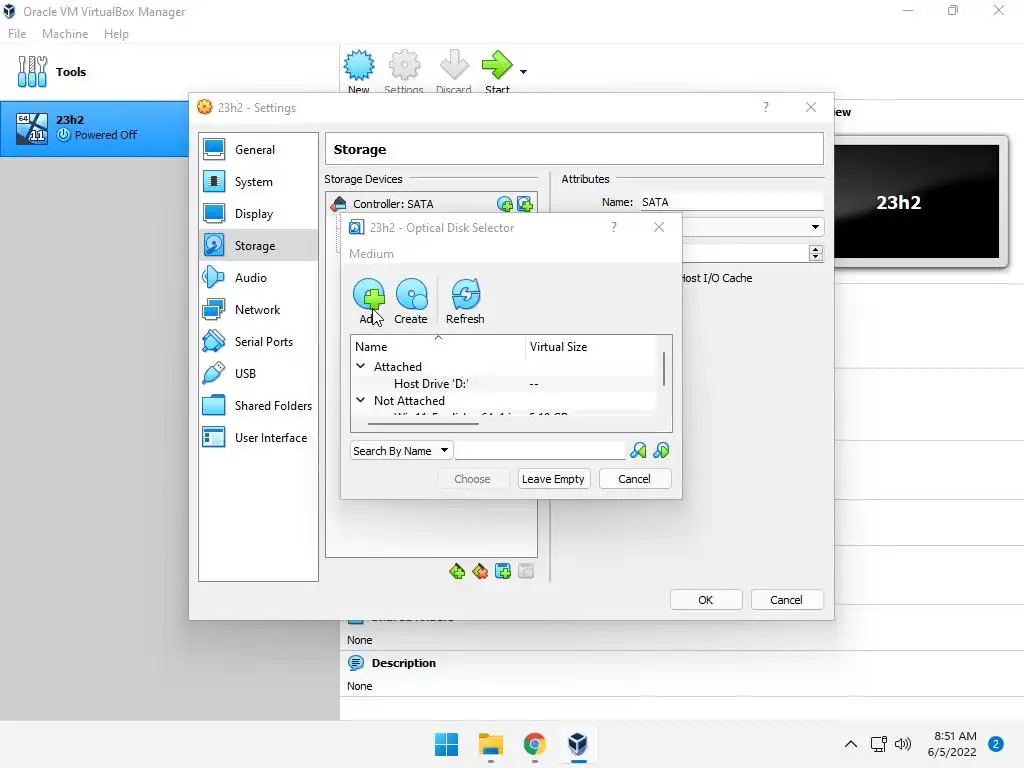Click VirtualBox taskbar icon
Screen dimensions: 1024x768
578,744
